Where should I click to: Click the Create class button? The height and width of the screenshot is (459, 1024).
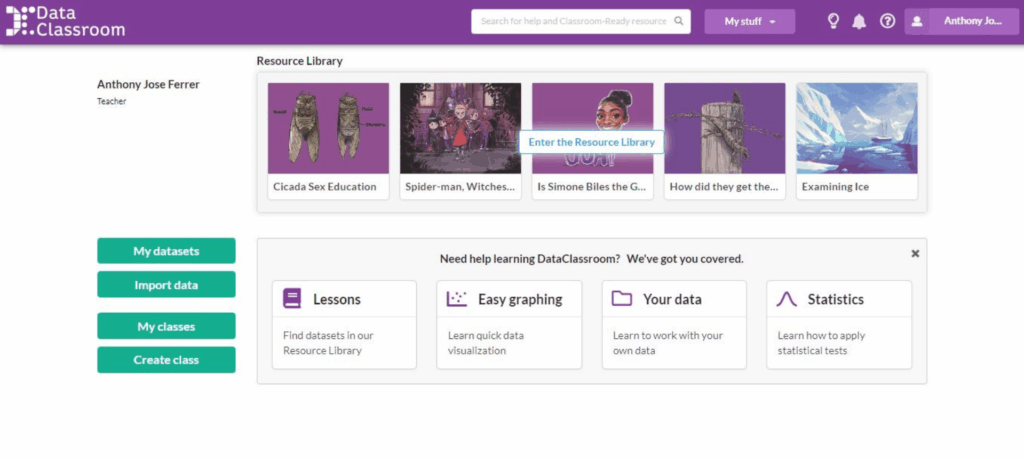pos(167,360)
